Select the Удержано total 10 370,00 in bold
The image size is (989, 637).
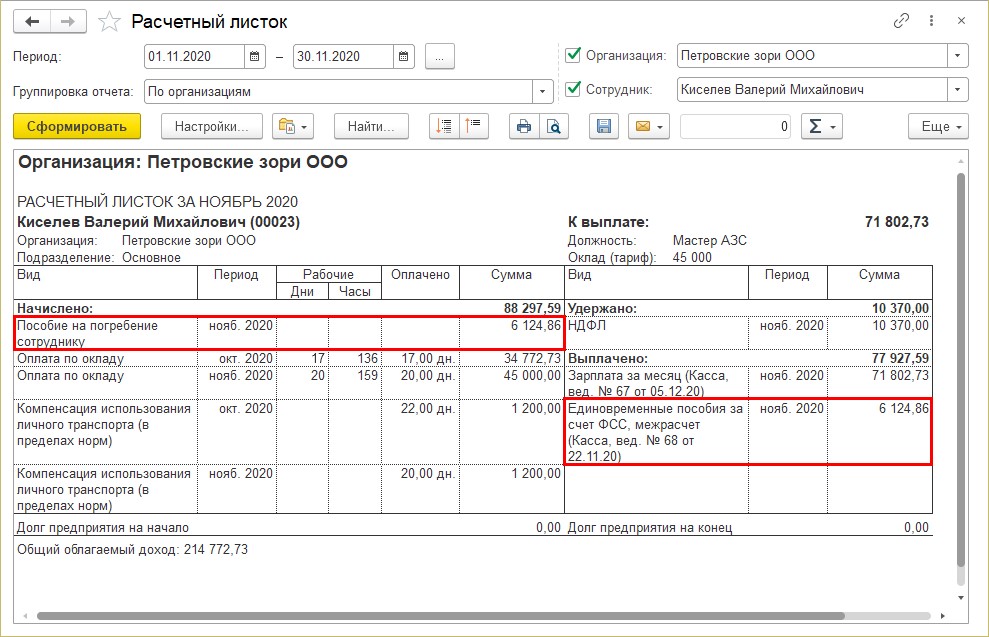click(x=900, y=308)
